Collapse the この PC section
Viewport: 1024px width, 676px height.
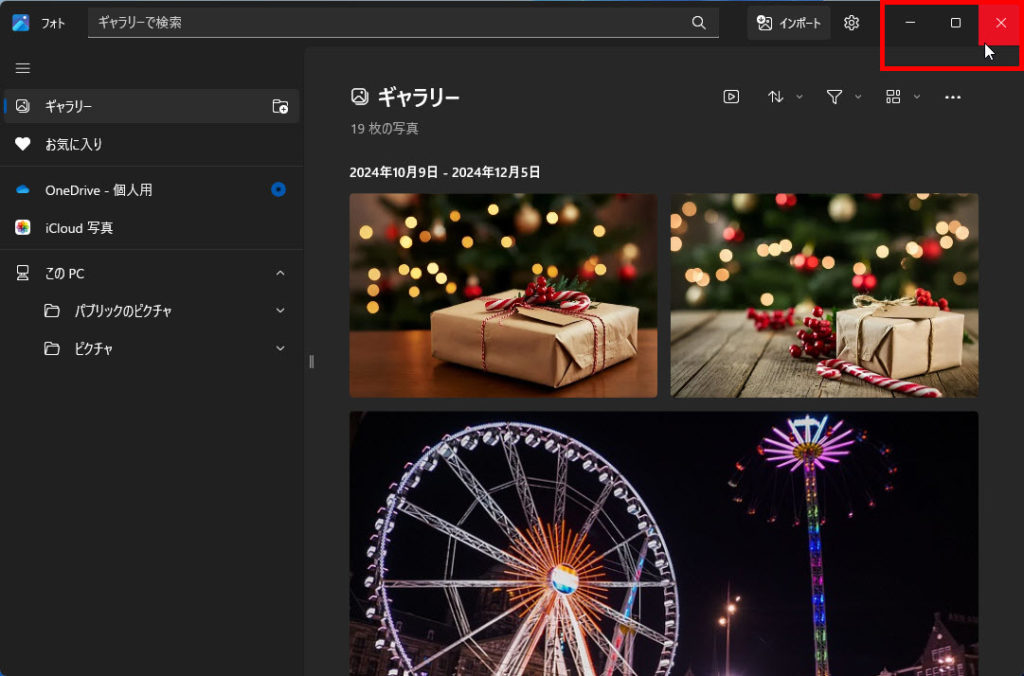(x=280, y=273)
